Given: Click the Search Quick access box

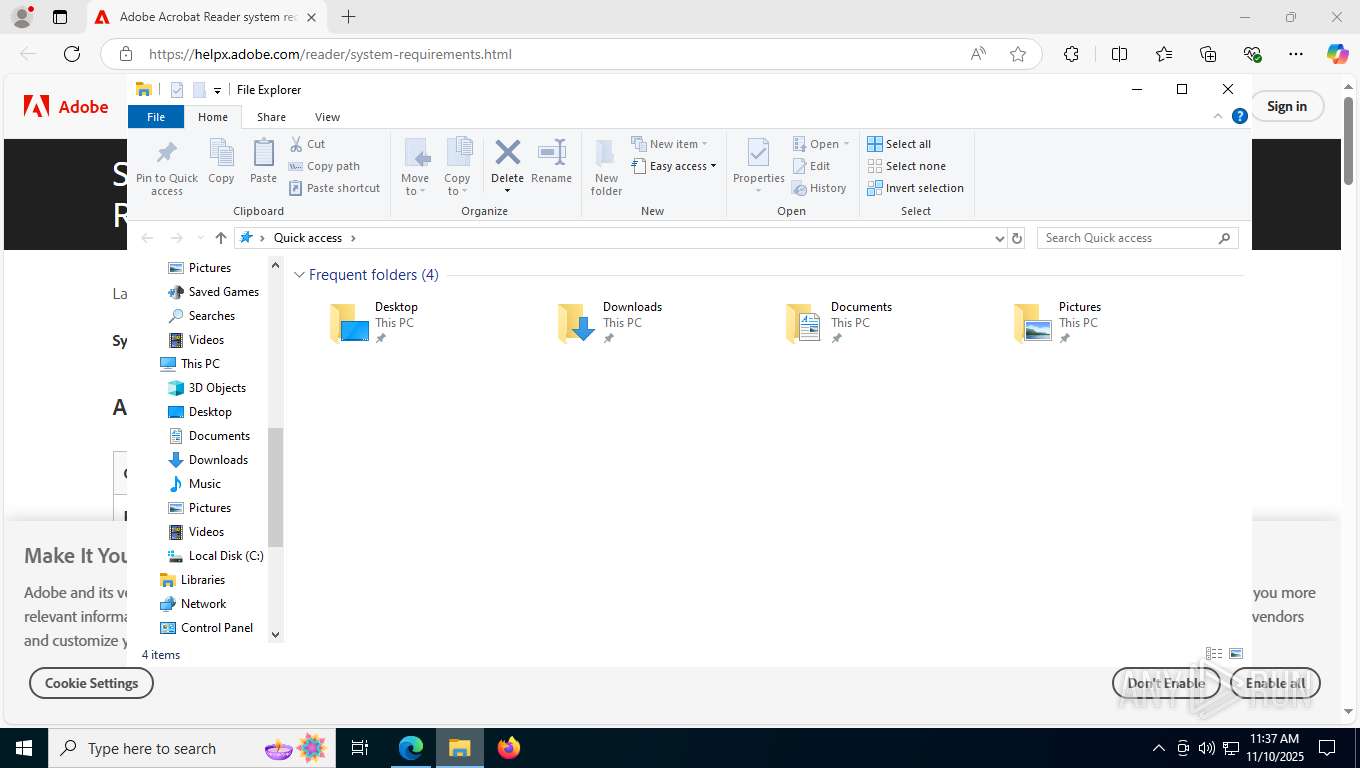Looking at the screenshot, I should coord(1137,238).
